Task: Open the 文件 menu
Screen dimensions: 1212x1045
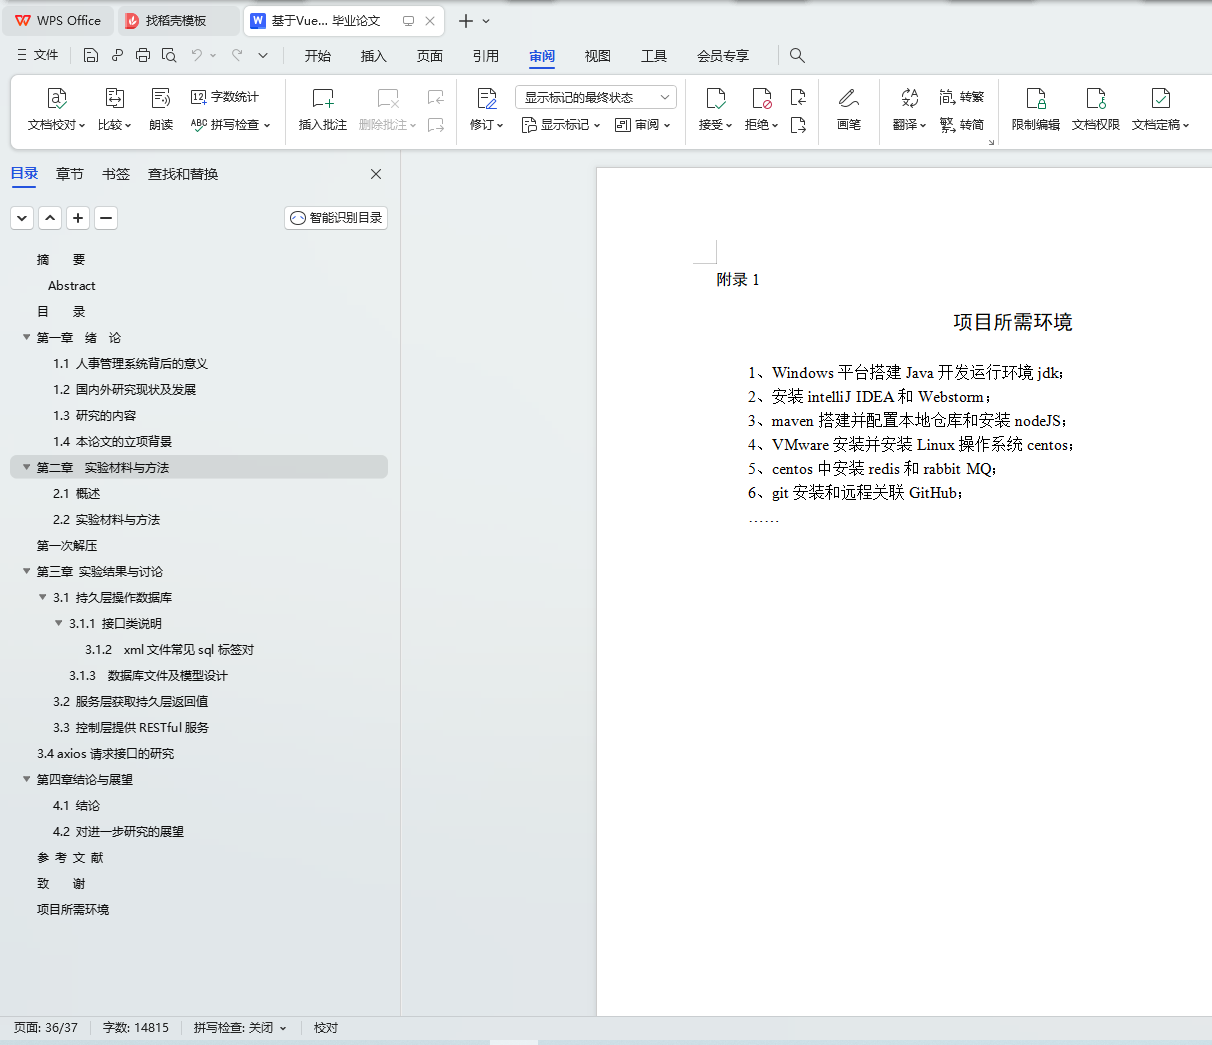Action: 38,55
